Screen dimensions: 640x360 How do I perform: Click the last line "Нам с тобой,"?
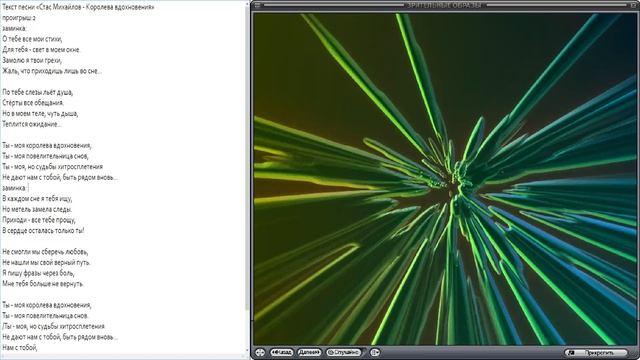point(20,348)
